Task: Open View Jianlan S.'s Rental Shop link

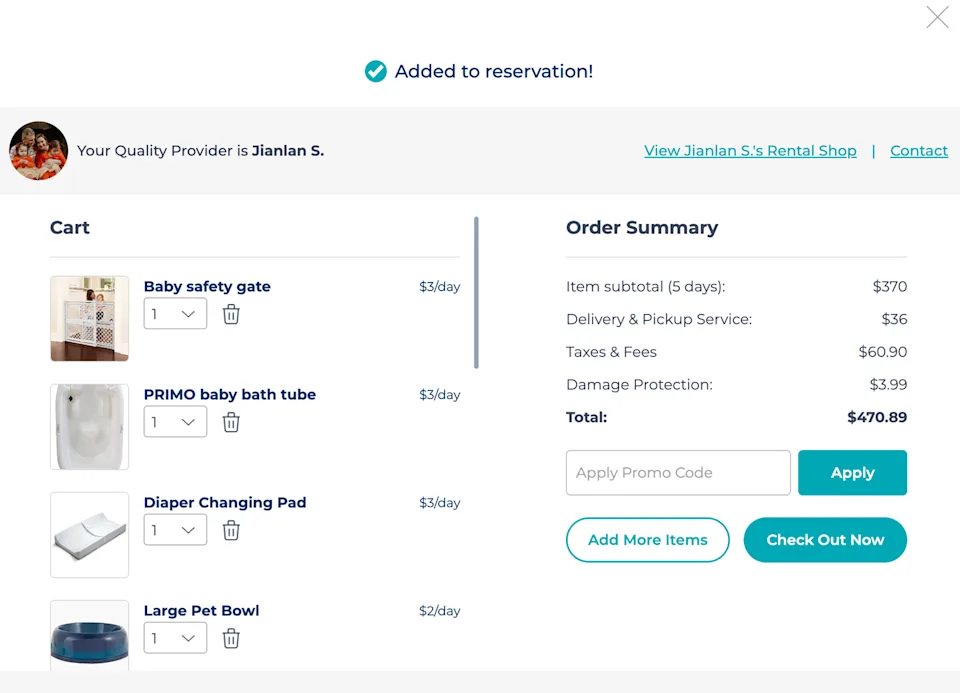Action: tap(750, 151)
